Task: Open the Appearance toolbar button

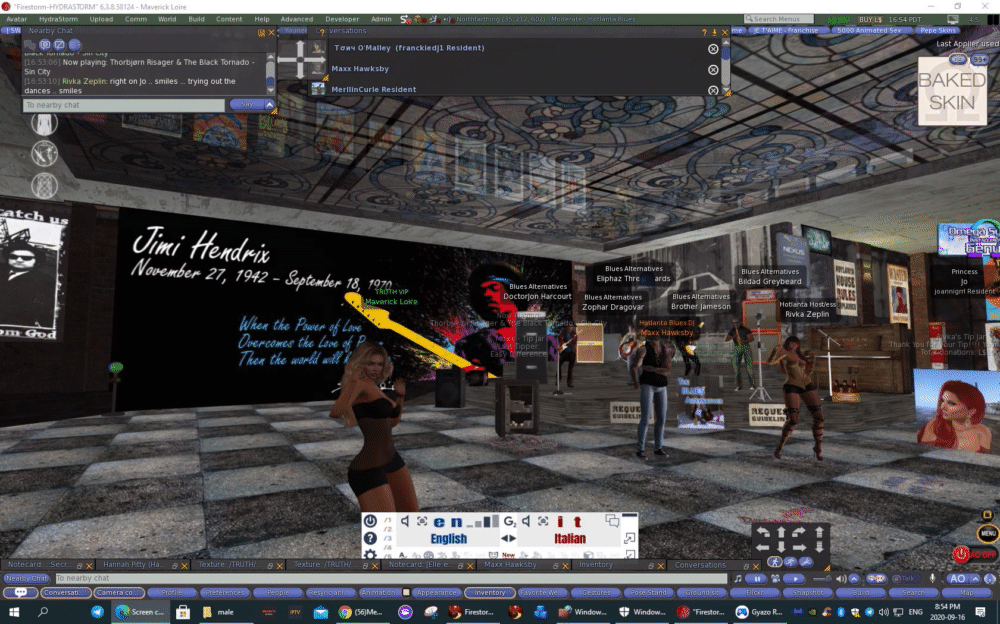Action: 436,593
